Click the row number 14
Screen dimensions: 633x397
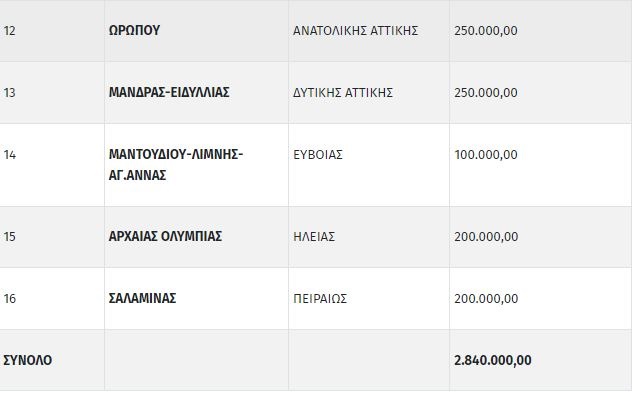pyautogui.click(x=9, y=155)
